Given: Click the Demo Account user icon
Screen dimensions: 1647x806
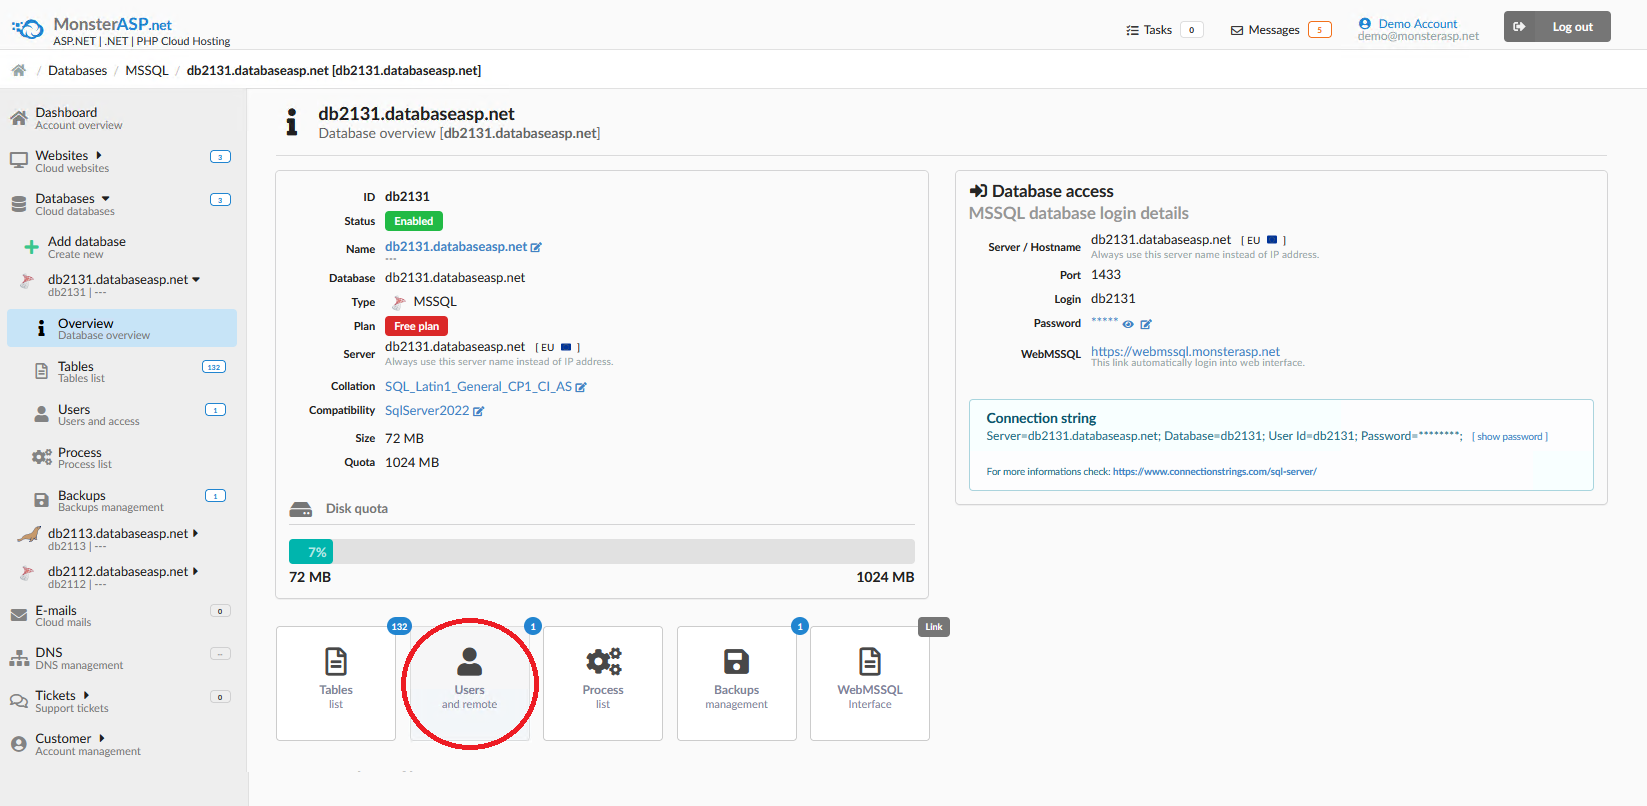Looking at the screenshot, I should point(1364,23).
